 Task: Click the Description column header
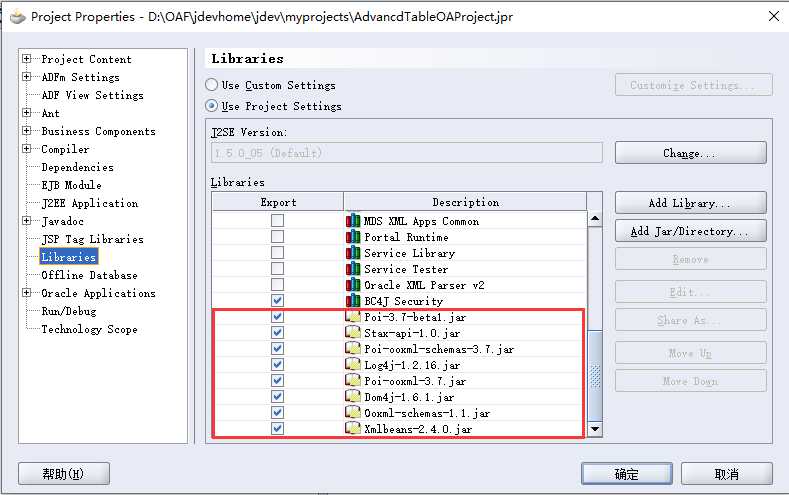(x=465, y=202)
